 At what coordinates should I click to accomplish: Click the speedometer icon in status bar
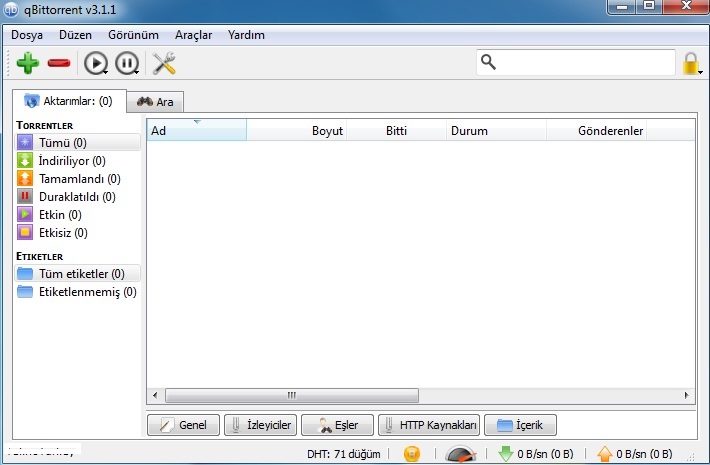click(461, 454)
